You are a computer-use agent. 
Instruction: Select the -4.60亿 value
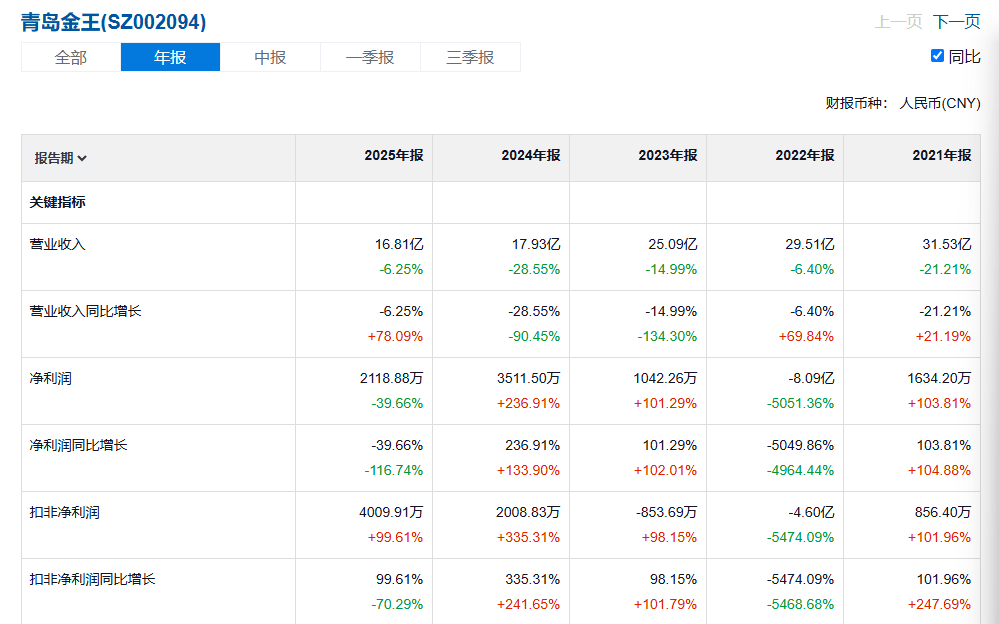click(x=811, y=512)
